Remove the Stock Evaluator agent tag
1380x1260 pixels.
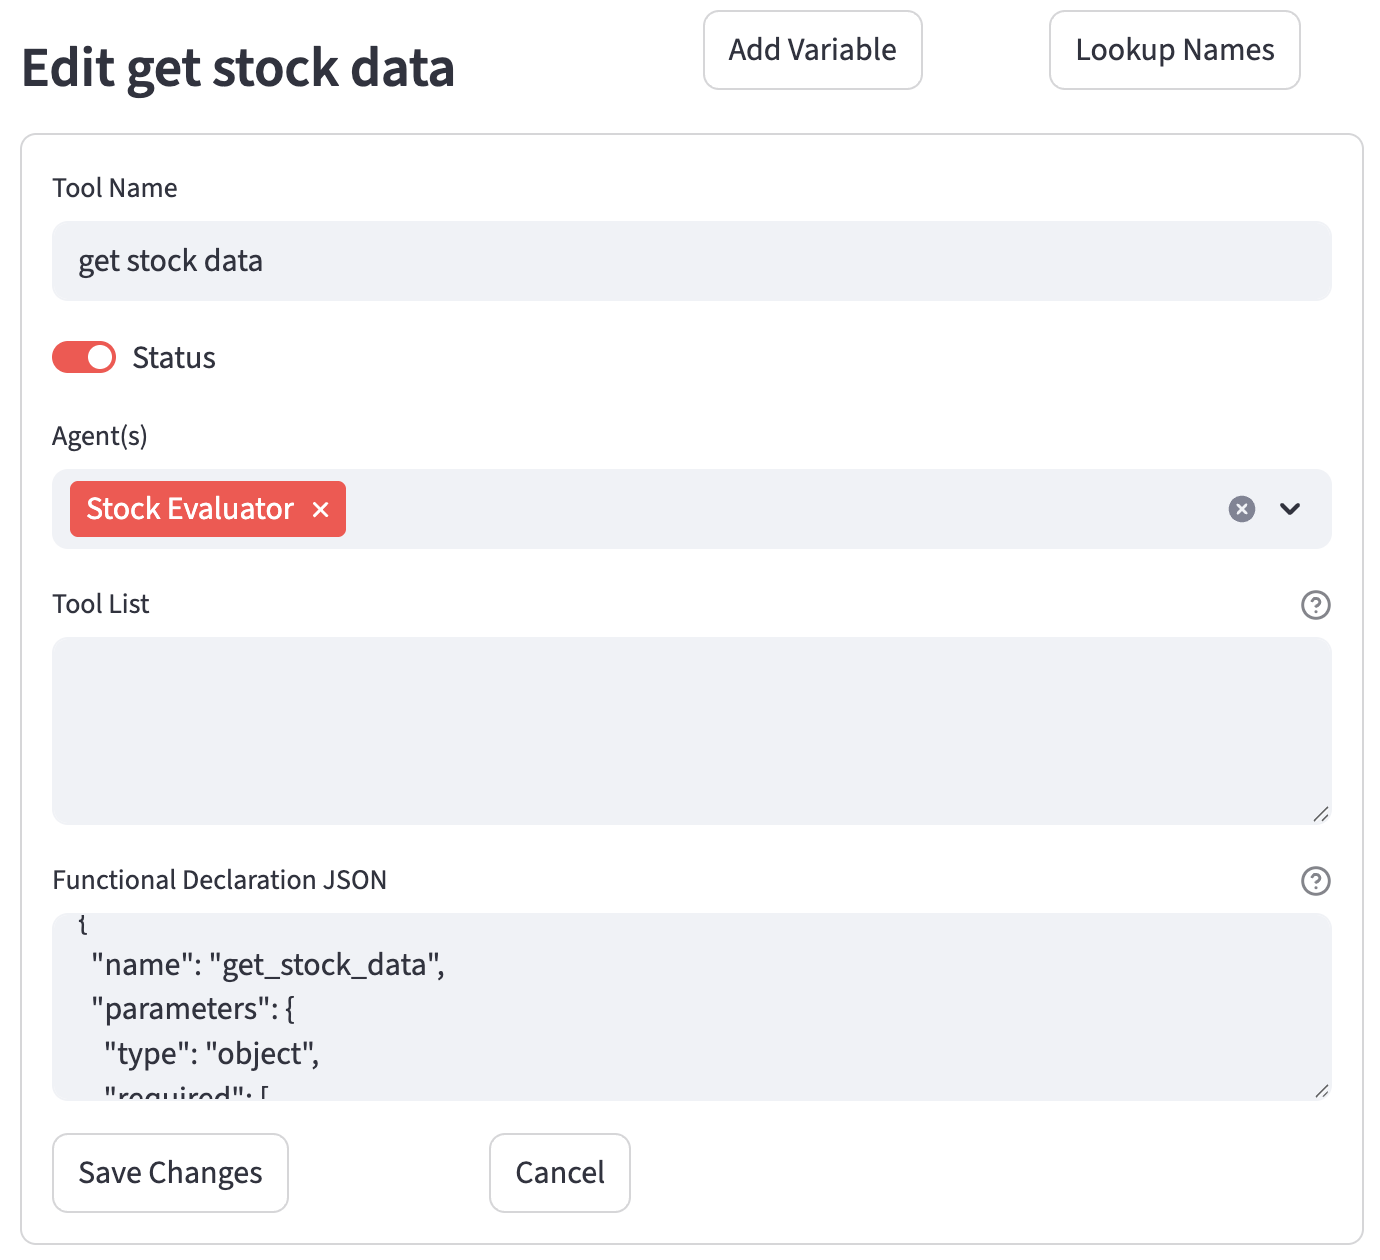coord(320,510)
